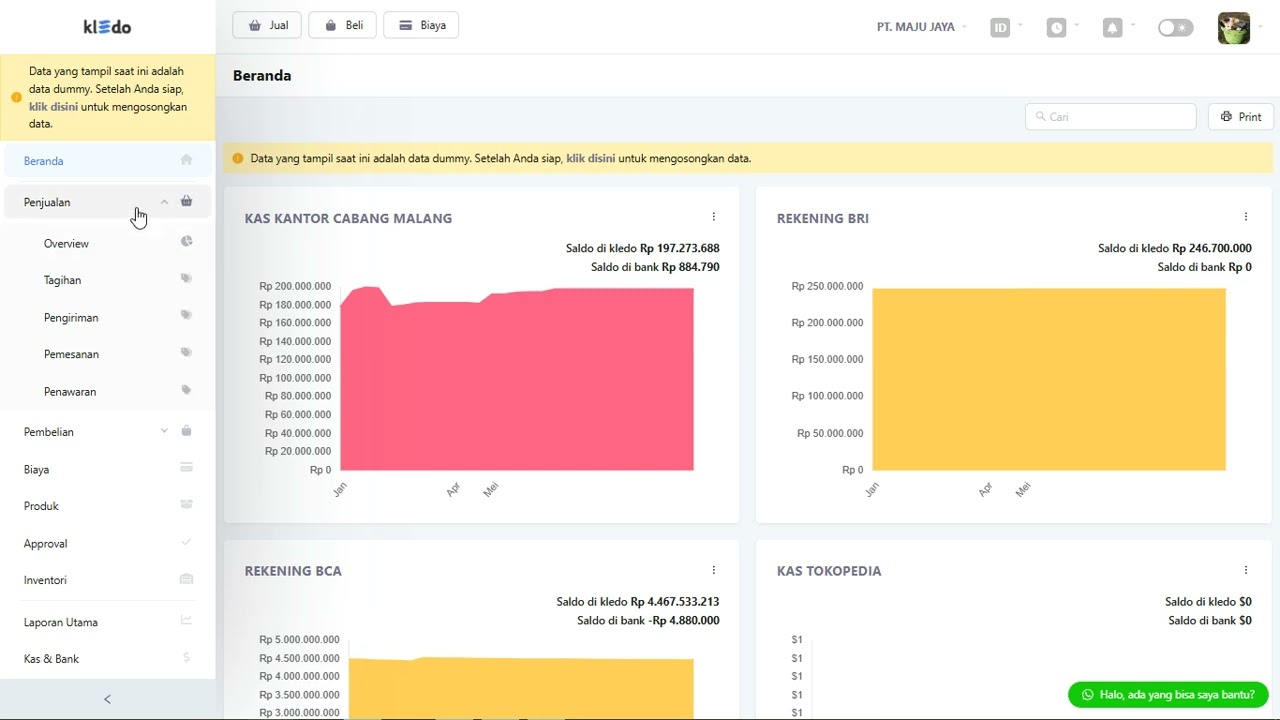This screenshot has height=720, width=1280.
Task: Click the three-dot menu on Rekening BRI card
Action: (x=1246, y=217)
